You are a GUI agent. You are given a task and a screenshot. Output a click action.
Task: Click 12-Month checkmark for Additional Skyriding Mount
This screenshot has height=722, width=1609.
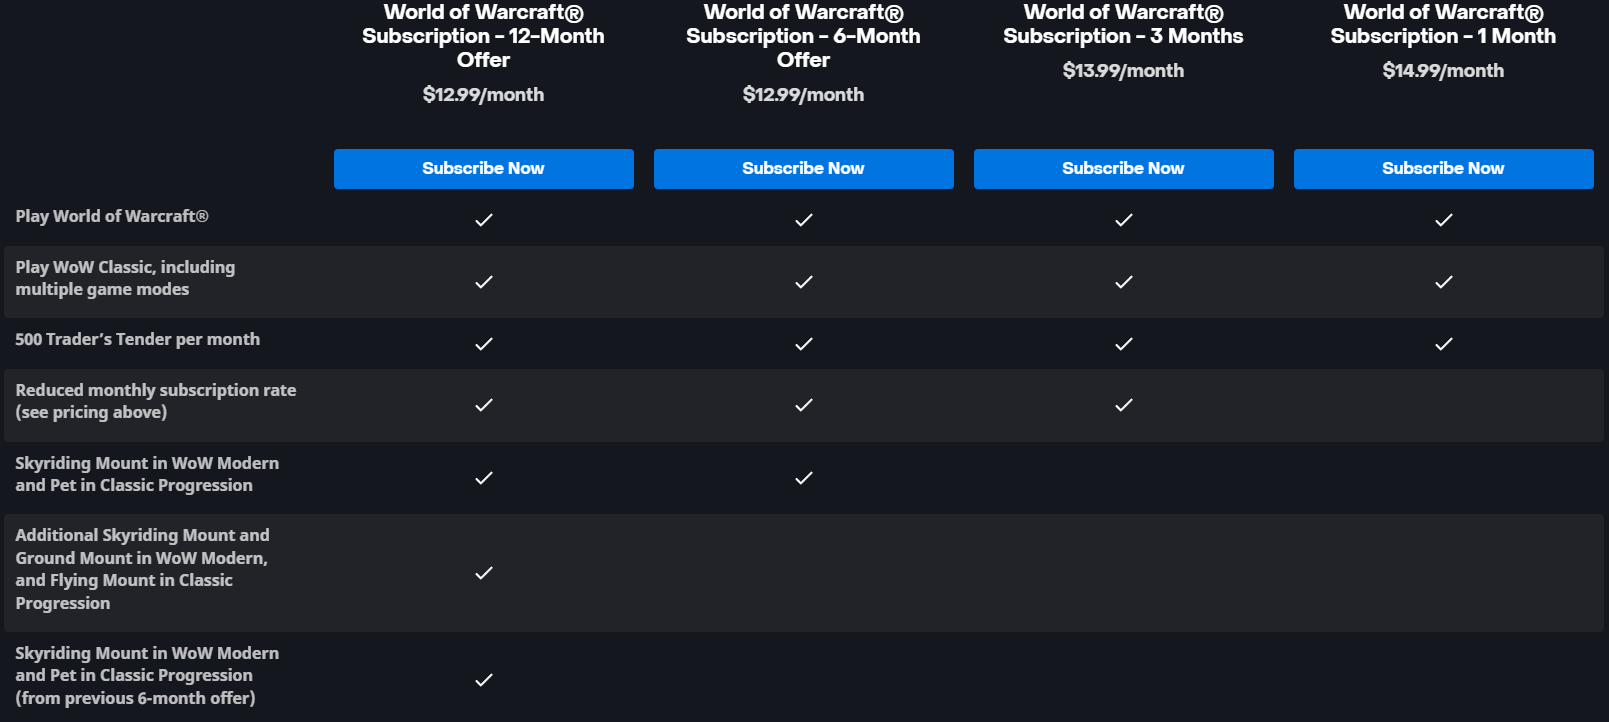pos(484,573)
